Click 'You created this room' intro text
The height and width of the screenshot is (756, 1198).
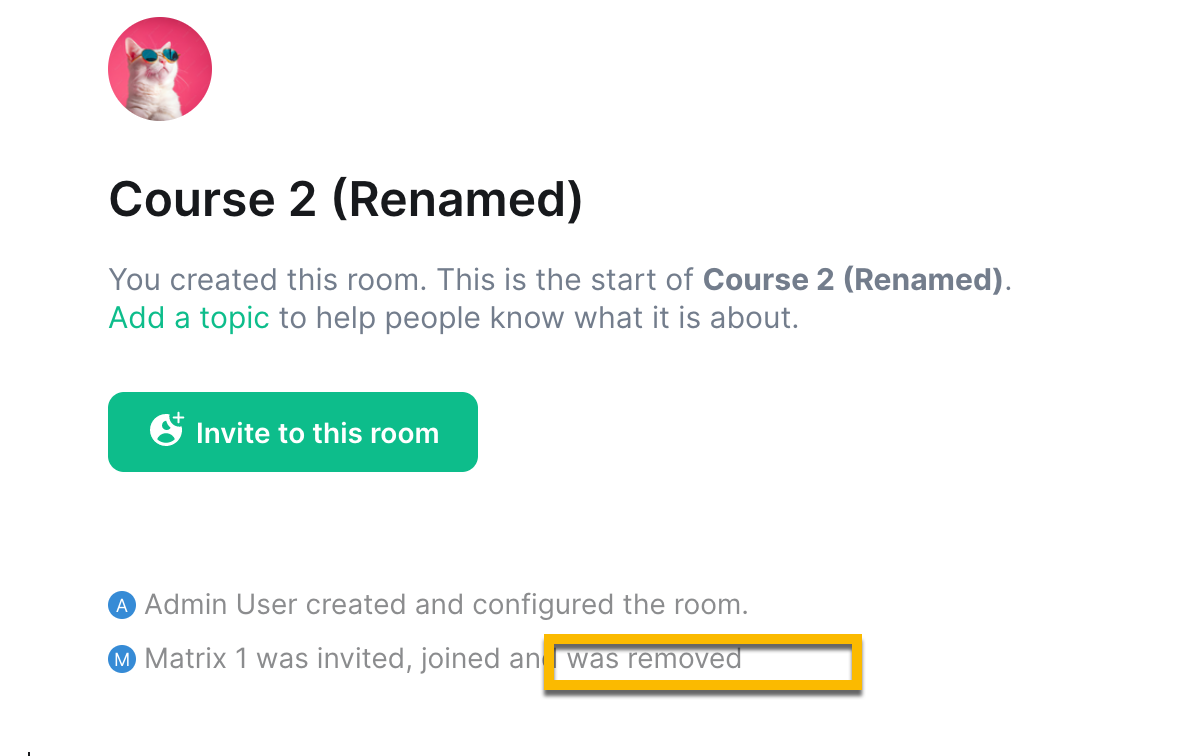(x=267, y=280)
